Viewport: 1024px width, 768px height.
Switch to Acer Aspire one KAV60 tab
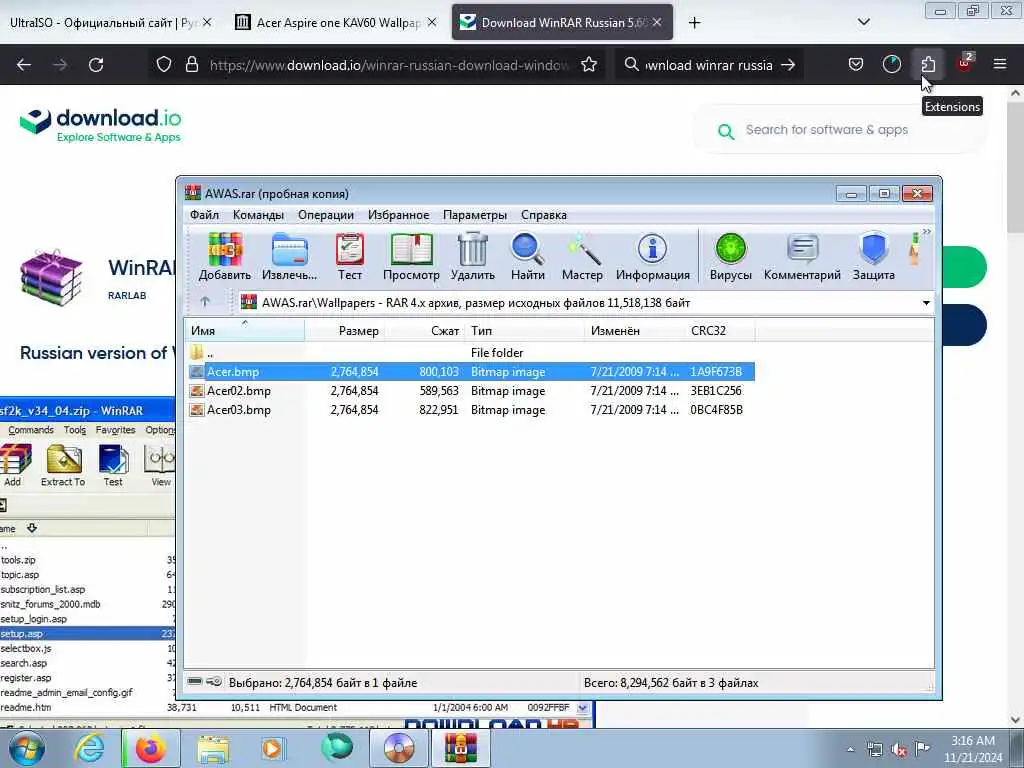click(x=336, y=23)
